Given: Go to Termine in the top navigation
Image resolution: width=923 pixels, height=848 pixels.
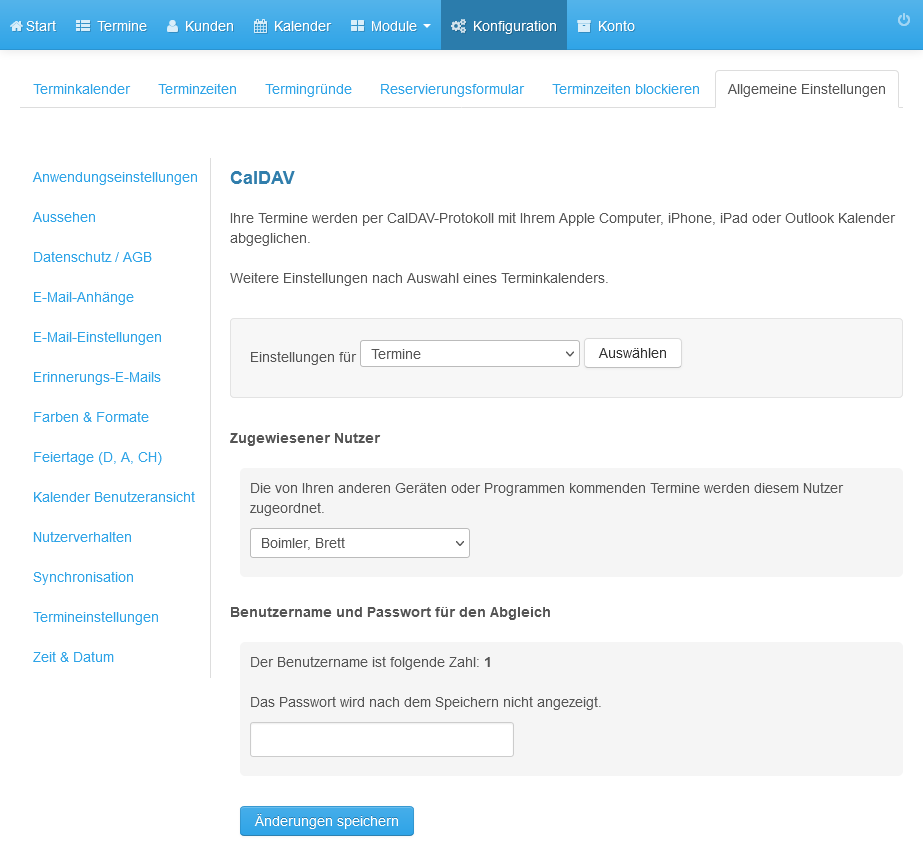Looking at the screenshot, I should [x=111, y=26].
